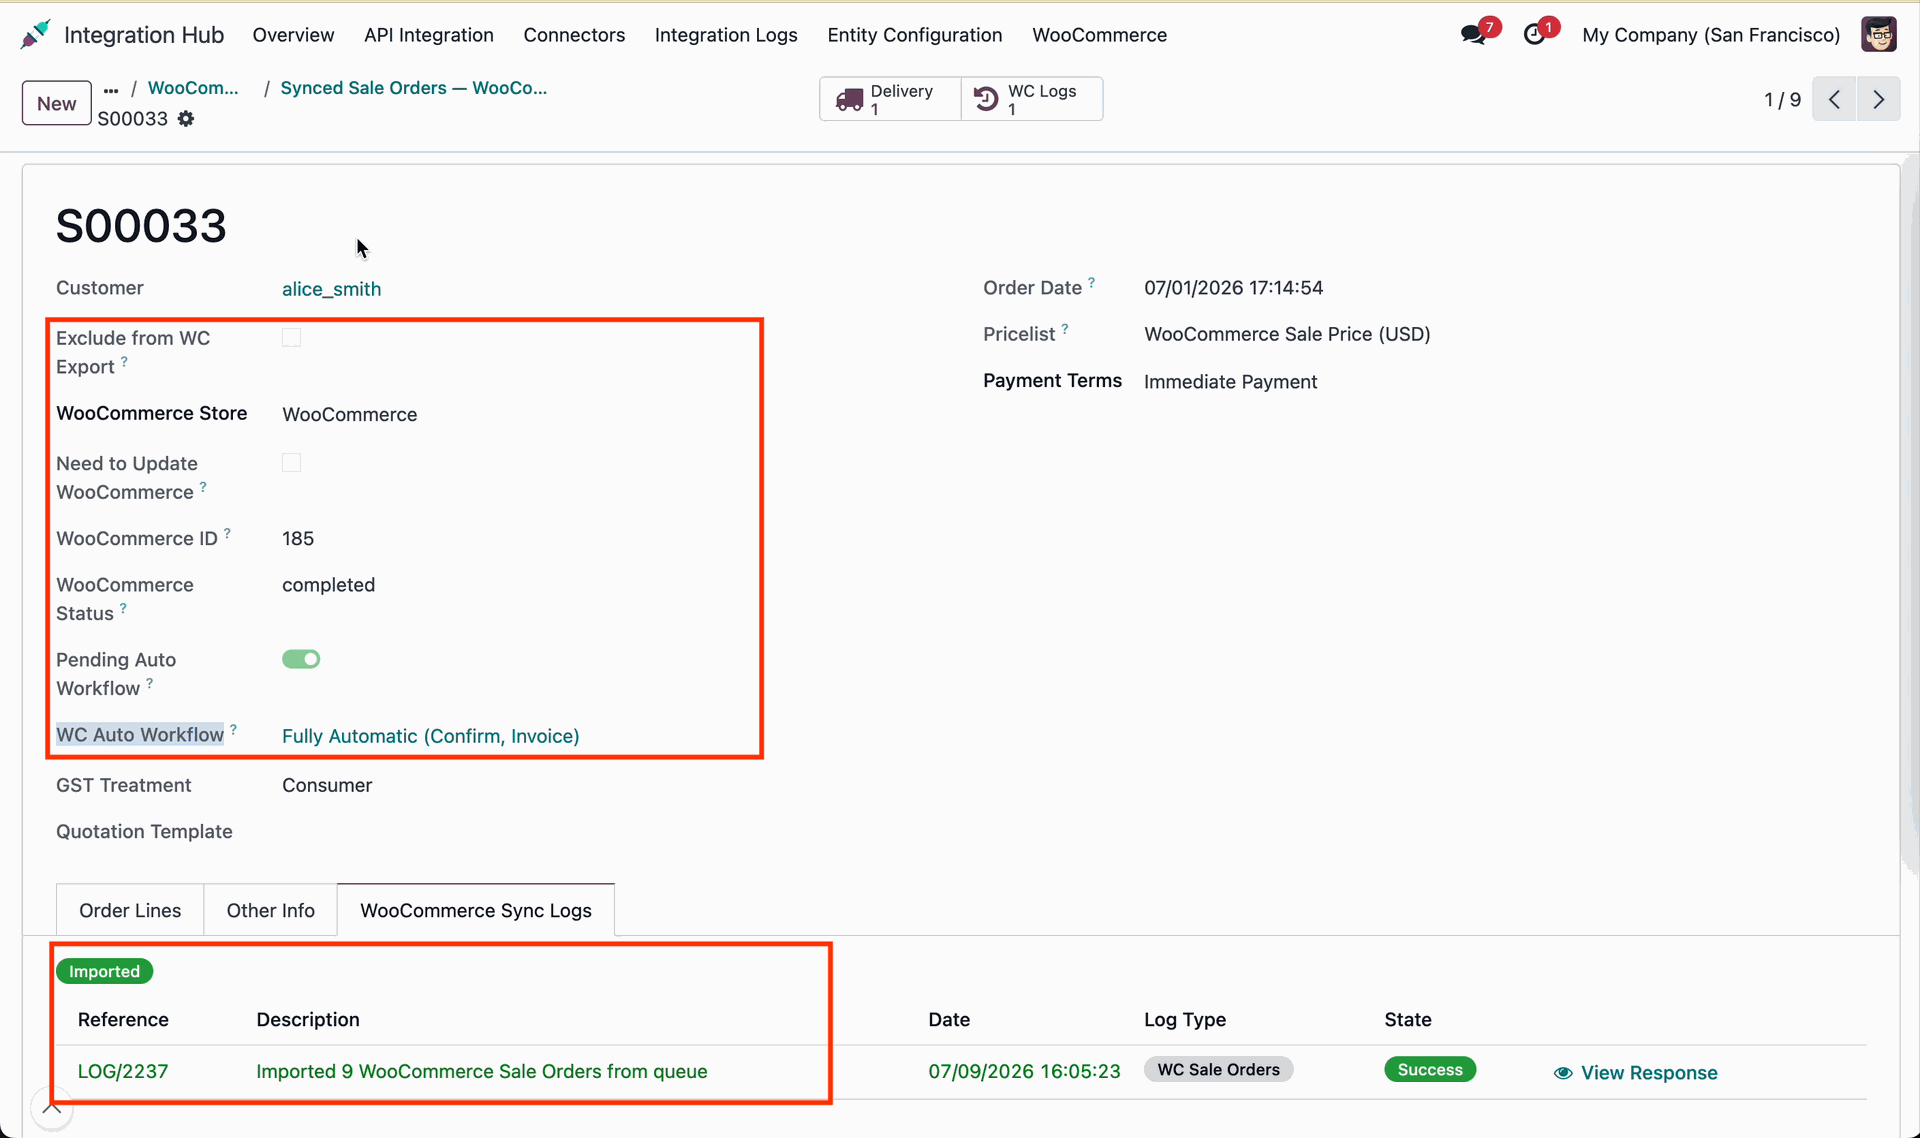The image size is (1920, 1138).
Task: Open the chat messages icon with 7 badge
Action: [1473, 35]
